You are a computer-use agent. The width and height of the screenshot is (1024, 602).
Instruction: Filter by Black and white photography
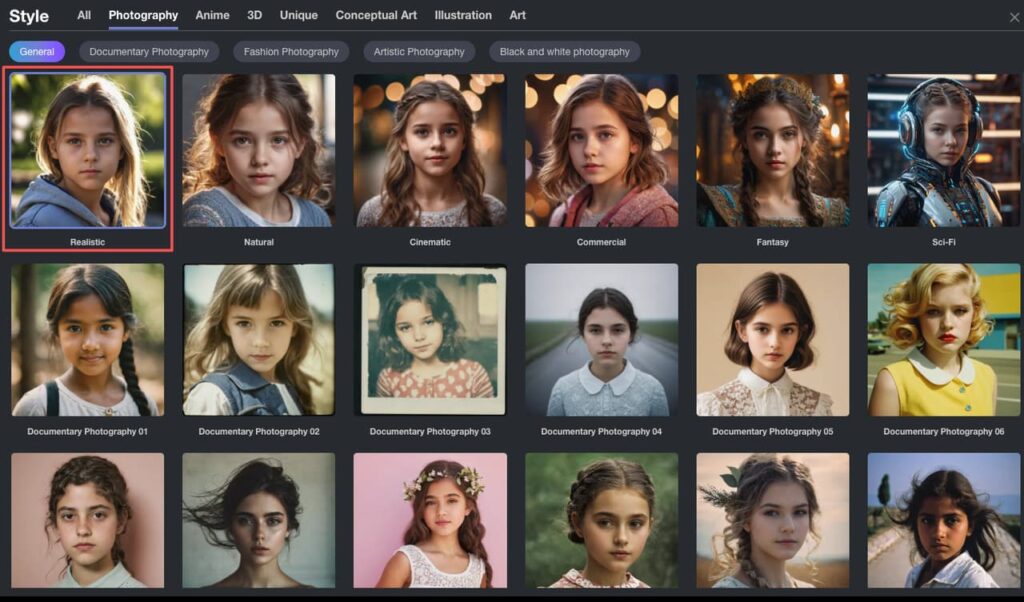[565, 52]
